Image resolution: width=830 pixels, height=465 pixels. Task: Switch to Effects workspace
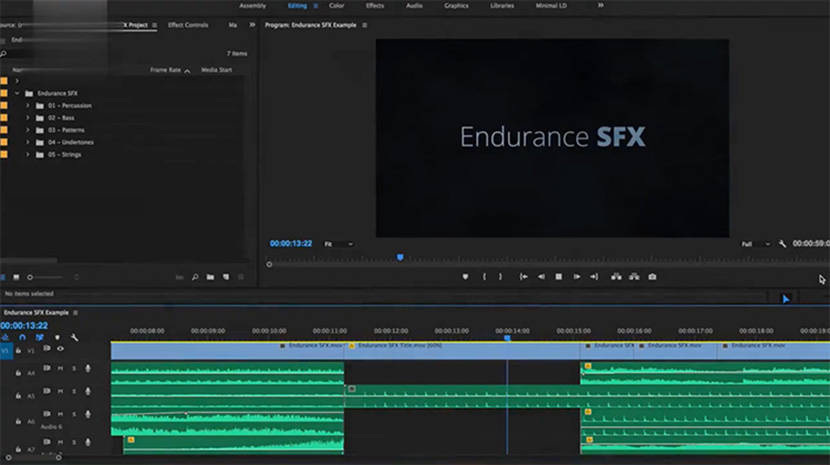coord(375,6)
